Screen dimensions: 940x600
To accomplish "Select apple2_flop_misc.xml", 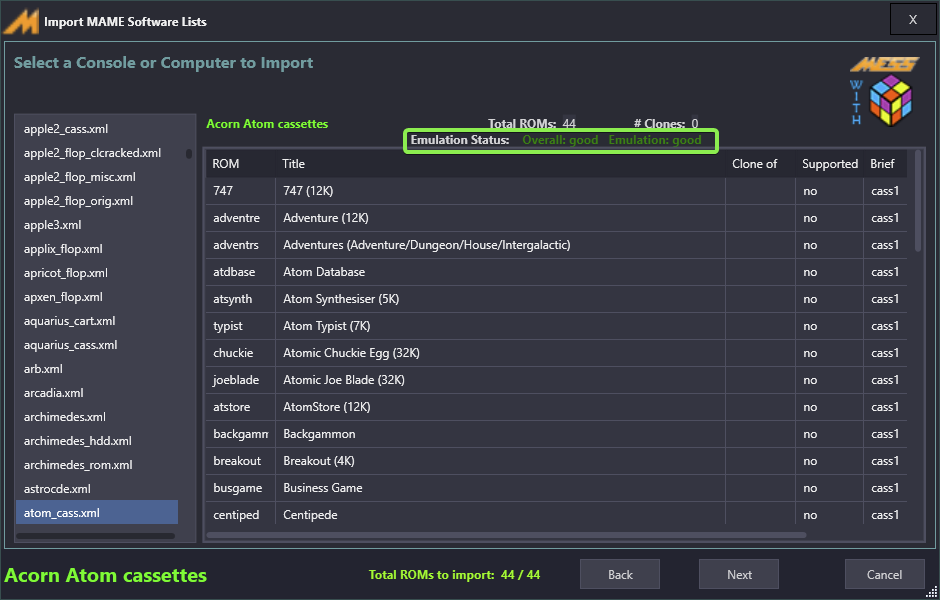I will coord(97,177).
